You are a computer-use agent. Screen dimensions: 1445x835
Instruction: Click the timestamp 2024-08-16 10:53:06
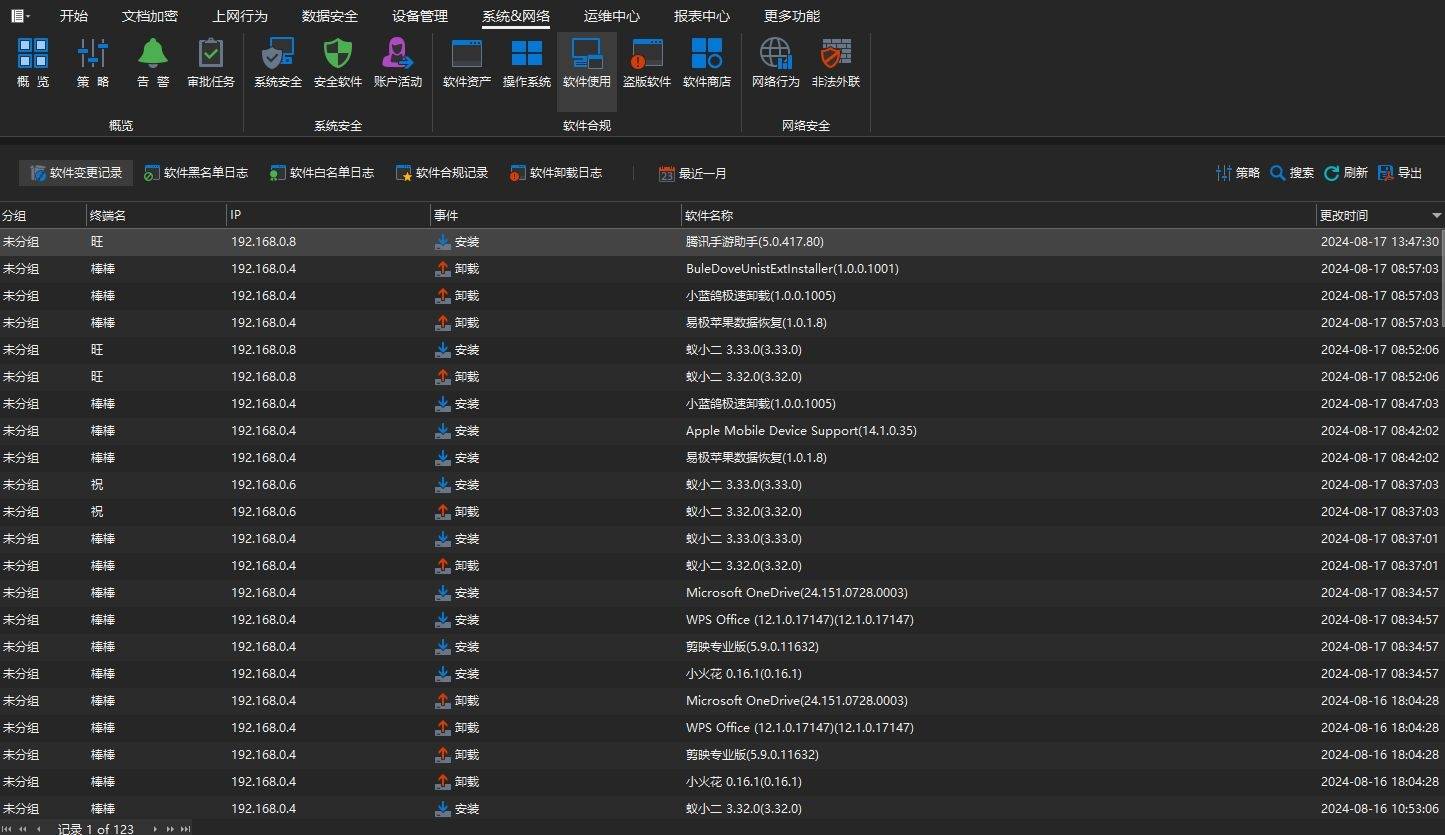click(x=1379, y=809)
